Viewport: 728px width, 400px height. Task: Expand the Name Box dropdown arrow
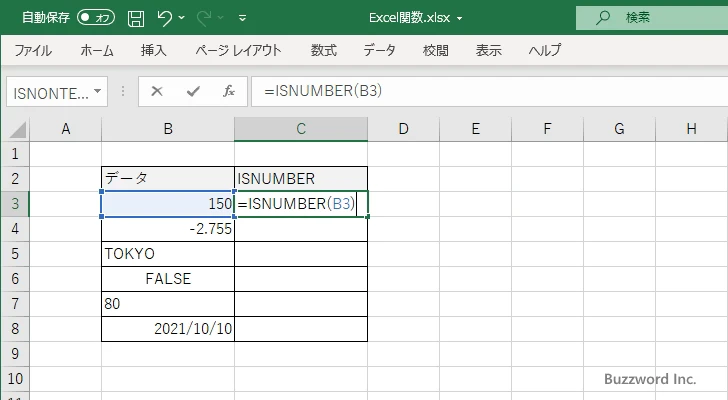tap(98, 91)
